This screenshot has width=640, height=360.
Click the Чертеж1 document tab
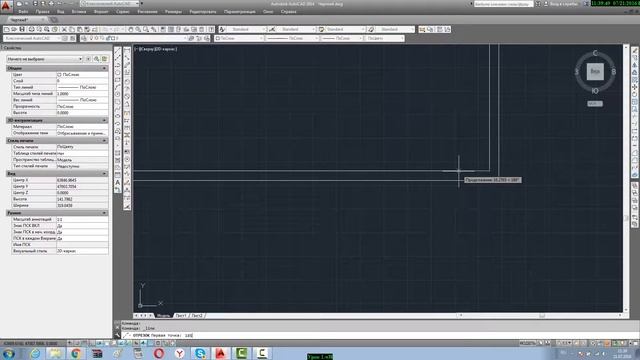[24, 20]
